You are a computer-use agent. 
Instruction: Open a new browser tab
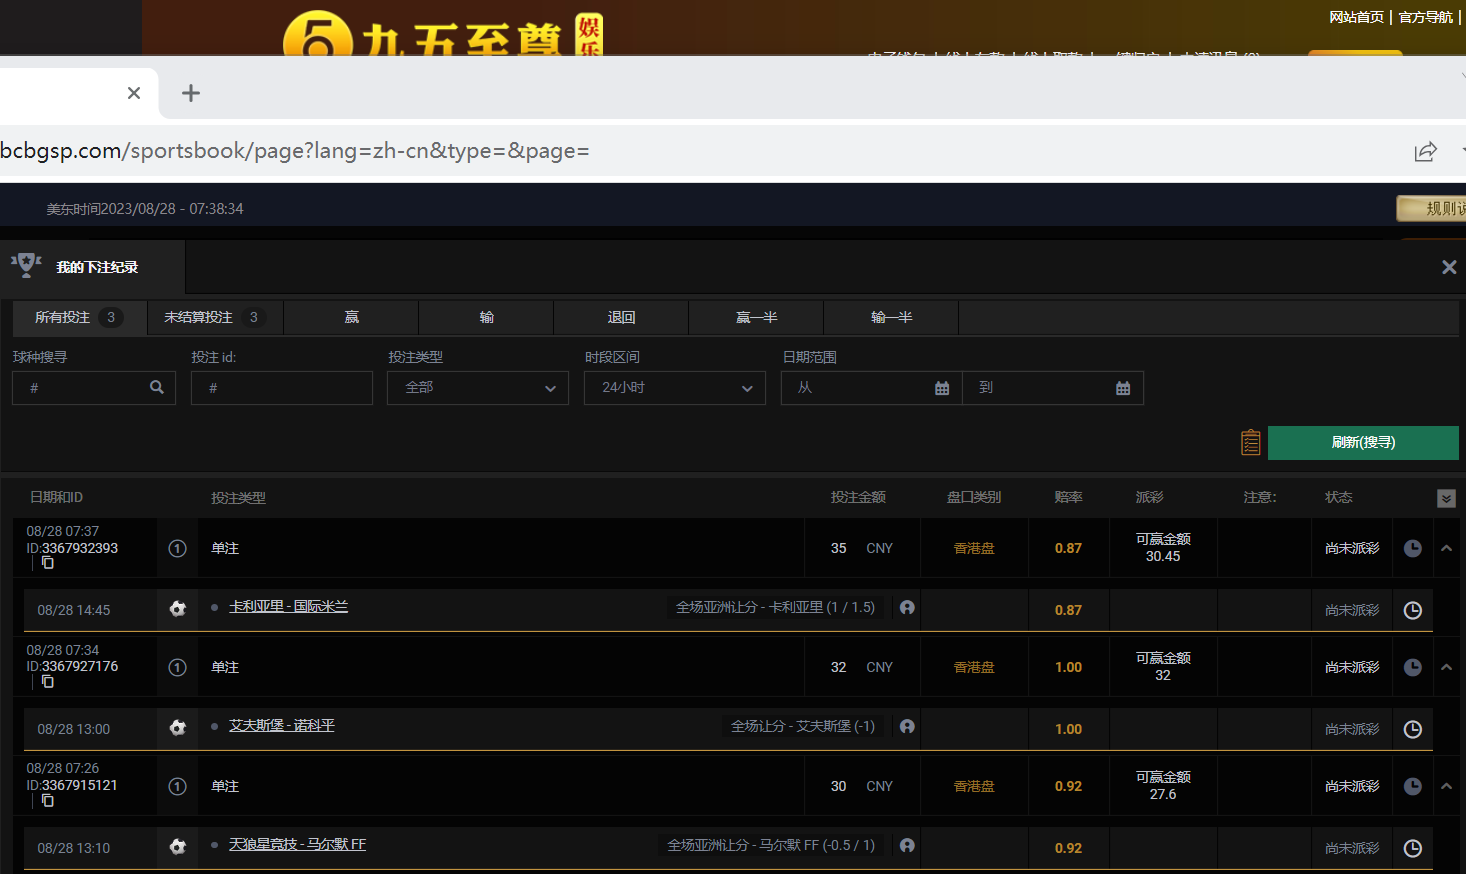191,93
